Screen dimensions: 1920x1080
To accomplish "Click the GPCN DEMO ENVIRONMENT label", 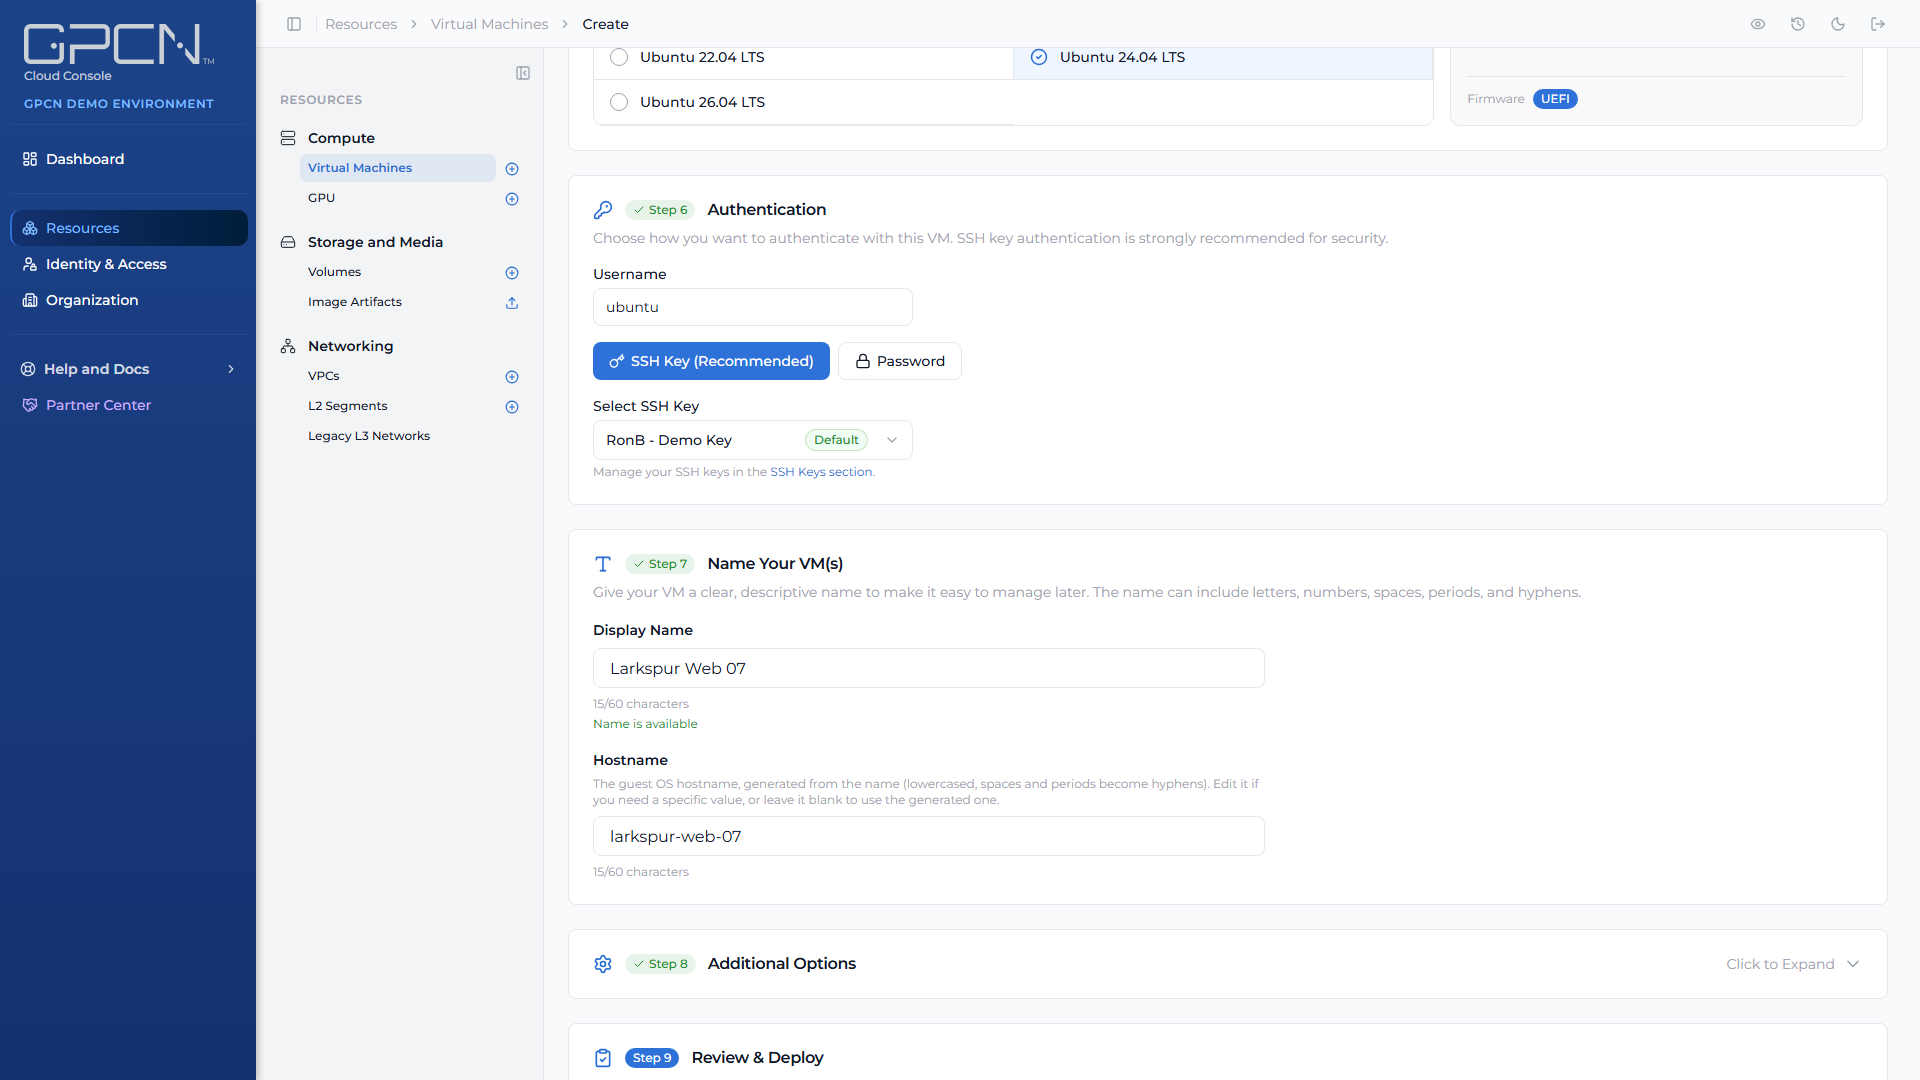I will [x=119, y=104].
